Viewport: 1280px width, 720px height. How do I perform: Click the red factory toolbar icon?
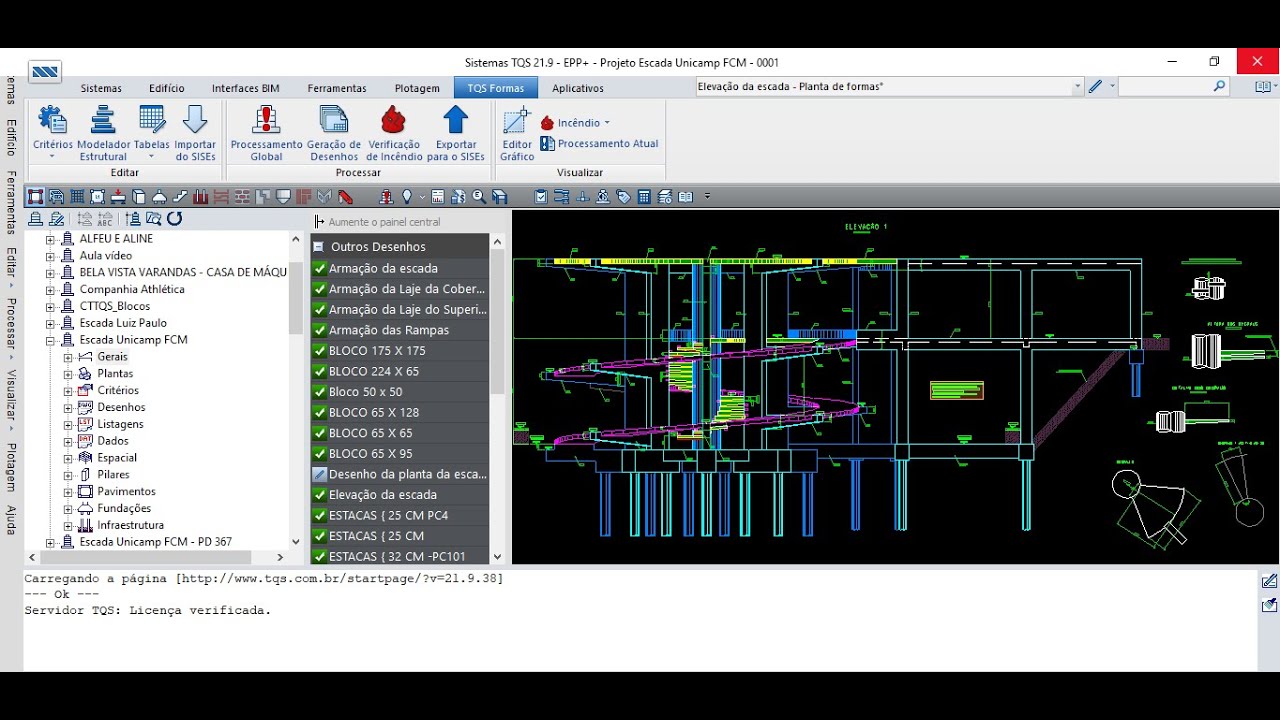[201, 196]
